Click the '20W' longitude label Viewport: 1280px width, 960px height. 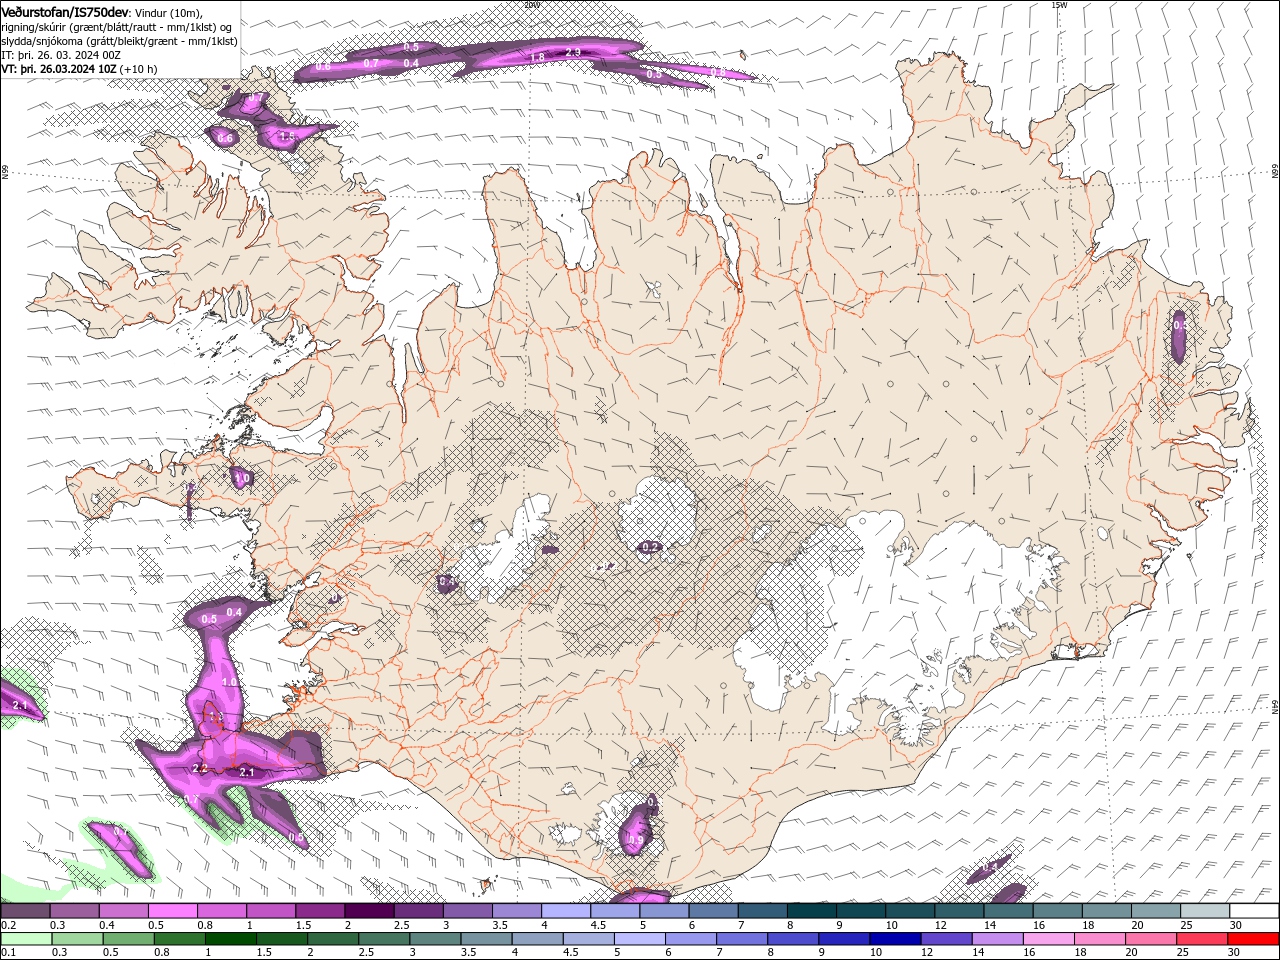tap(531, 5)
